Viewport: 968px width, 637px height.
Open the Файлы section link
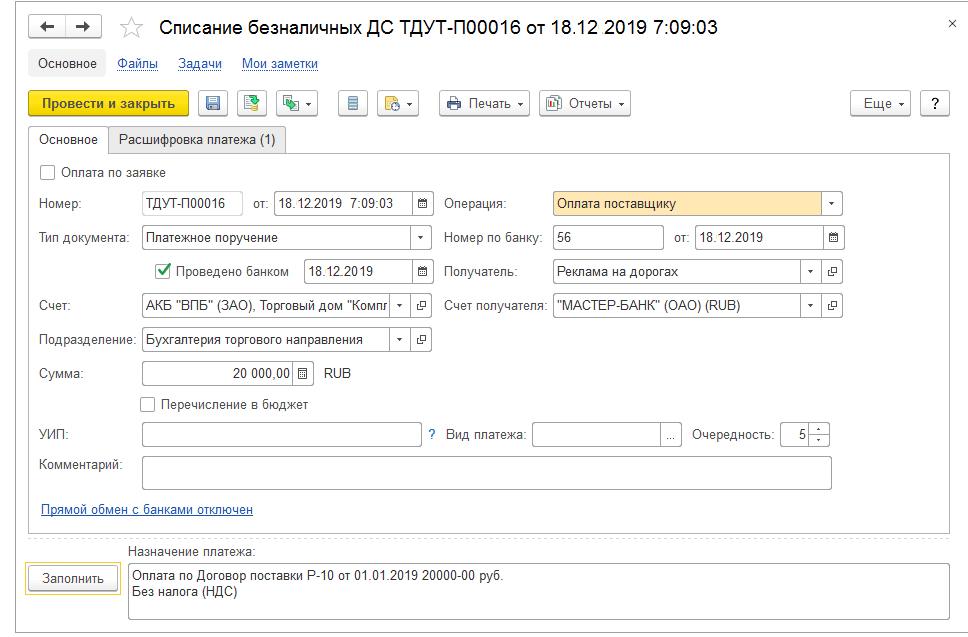(x=137, y=64)
